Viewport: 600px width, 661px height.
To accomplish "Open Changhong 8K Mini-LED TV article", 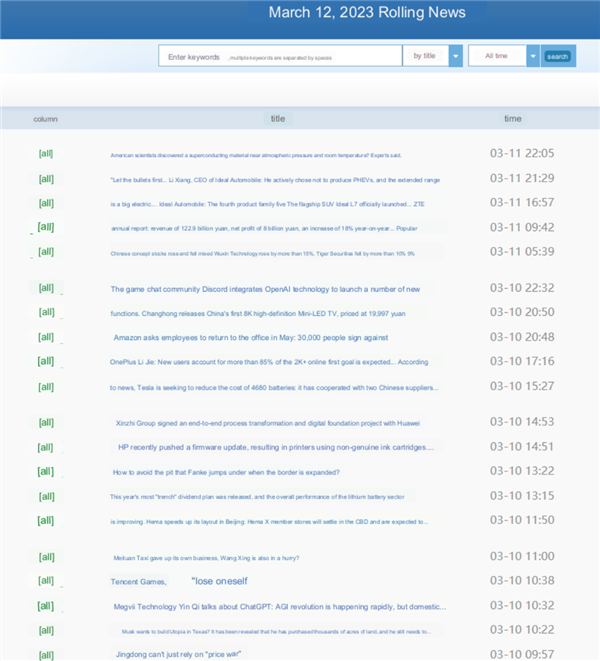I will pos(258,313).
